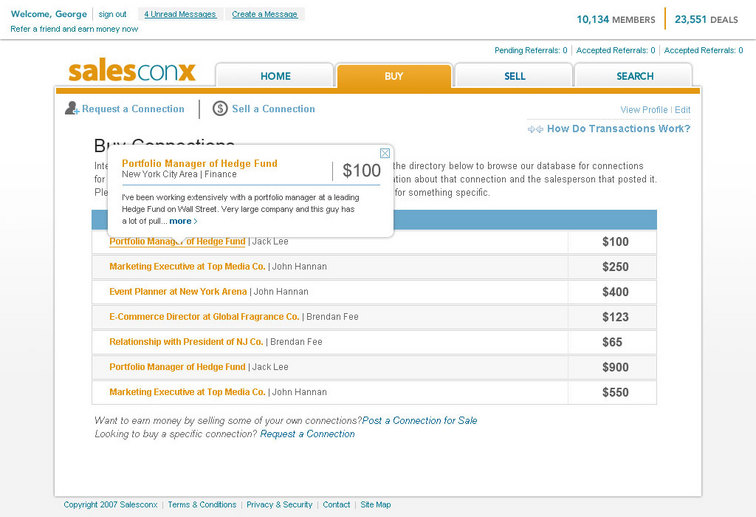The height and width of the screenshot is (517, 756).
Task: Click Create a Message
Action: pos(265,14)
